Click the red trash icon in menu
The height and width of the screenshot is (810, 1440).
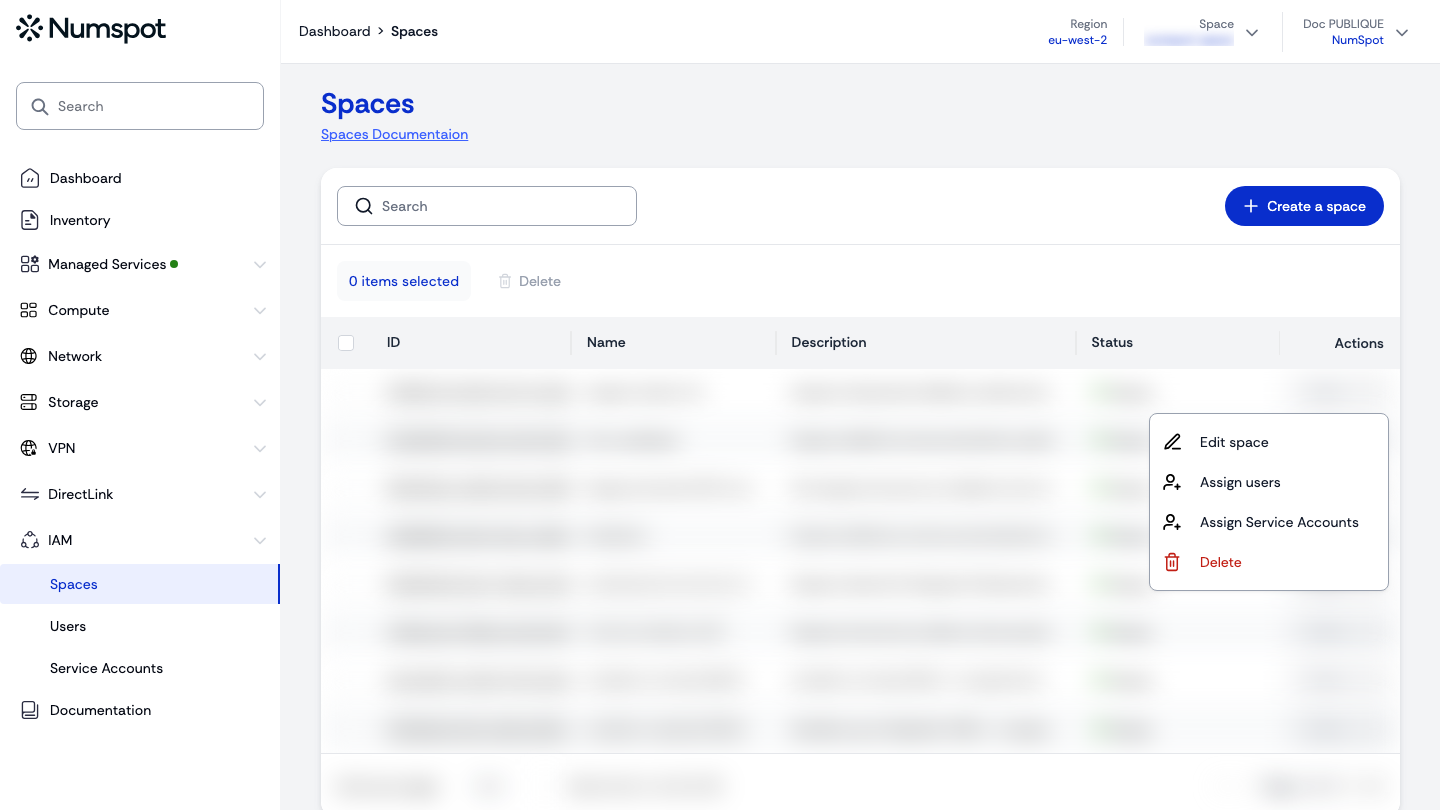[1172, 562]
